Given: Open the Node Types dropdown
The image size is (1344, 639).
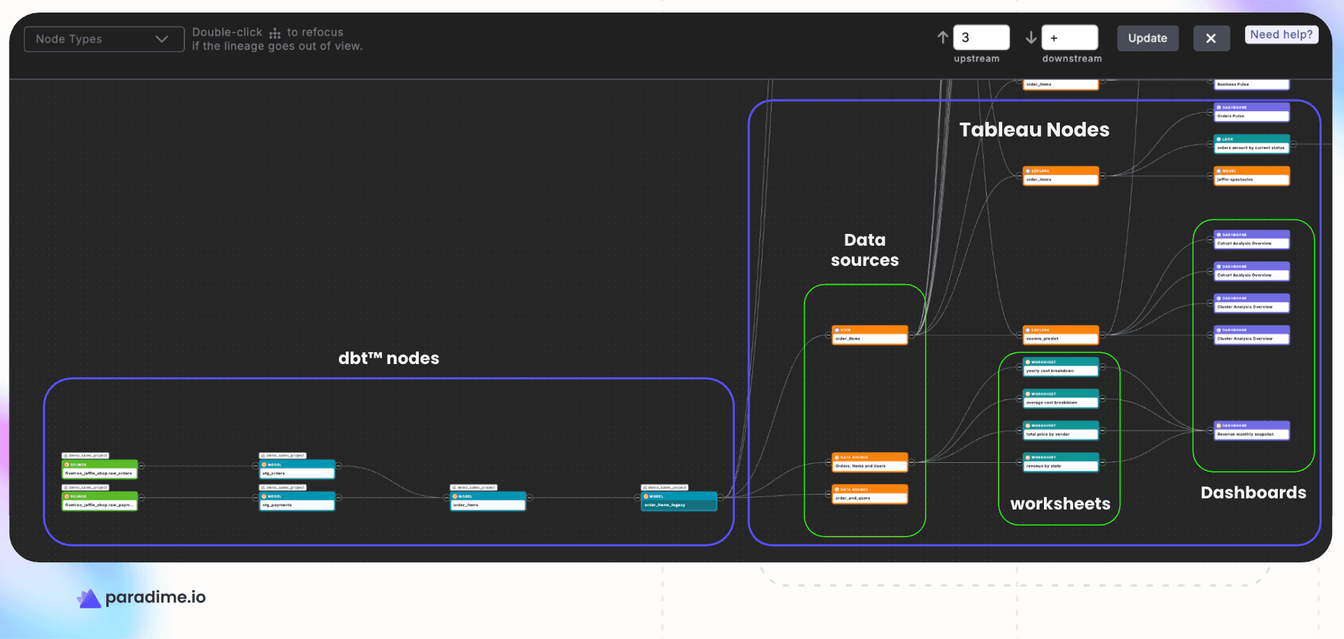Looking at the screenshot, I should click(104, 39).
